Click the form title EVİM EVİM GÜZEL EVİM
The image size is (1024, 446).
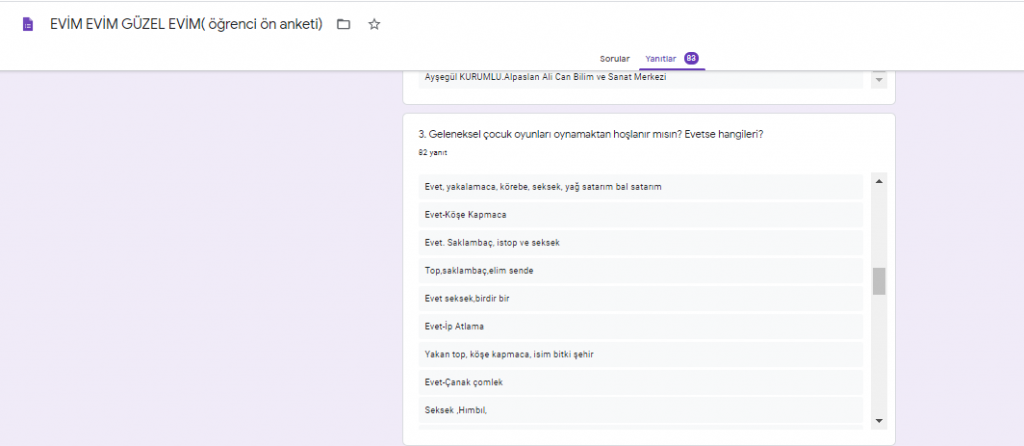tap(186, 24)
